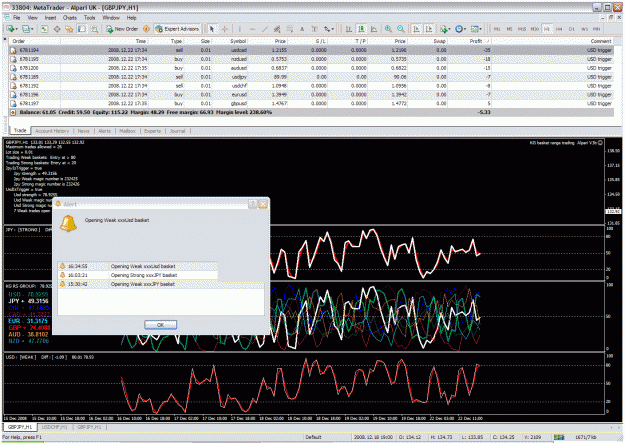Viewport: 625px width, 443px height.
Task: Select the Text (A) drawing tool
Action: coord(302,29)
